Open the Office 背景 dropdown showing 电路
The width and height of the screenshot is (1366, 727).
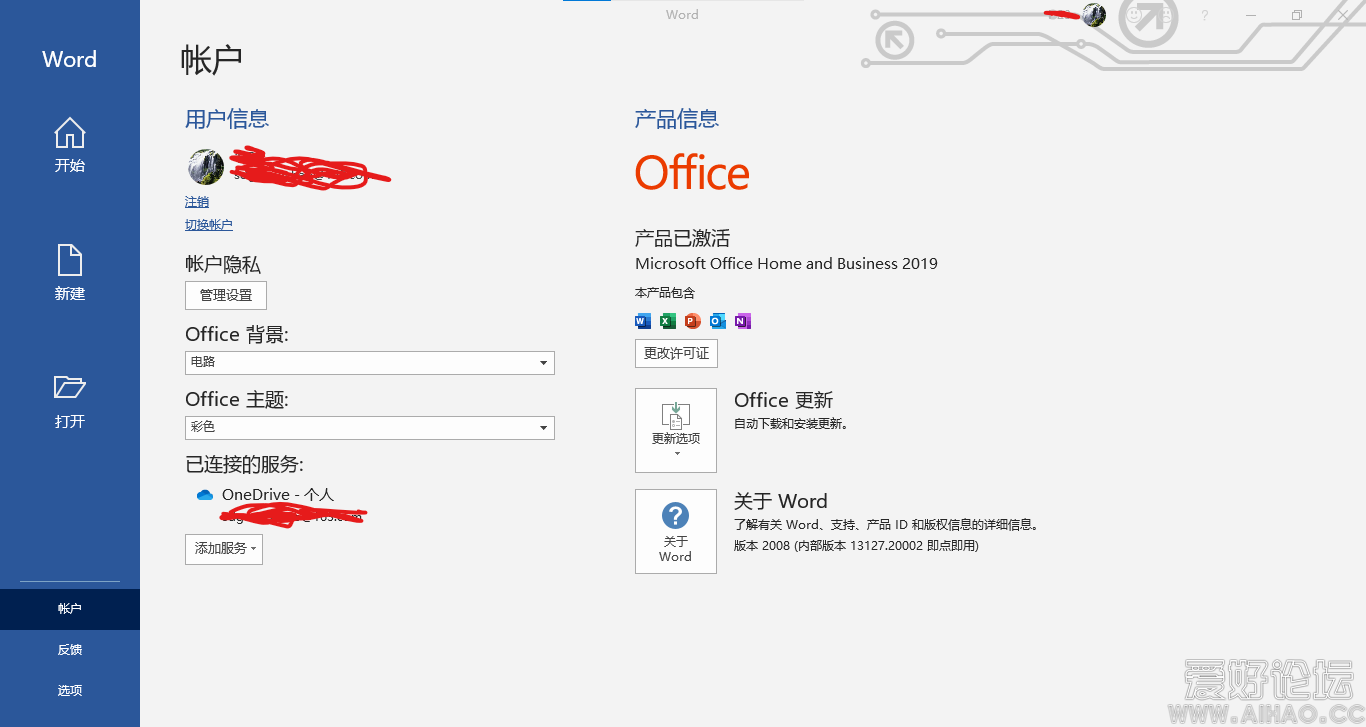coord(368,362)
